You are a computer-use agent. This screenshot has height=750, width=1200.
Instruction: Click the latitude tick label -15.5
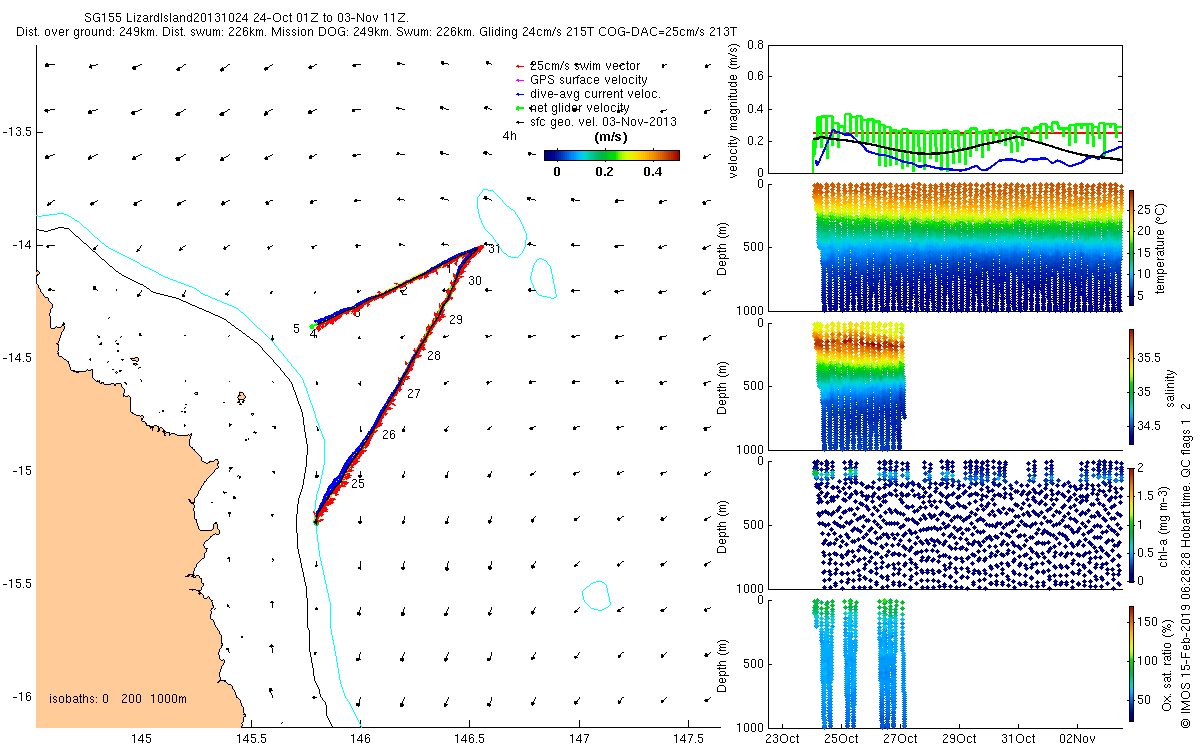[x=17, y=584]
